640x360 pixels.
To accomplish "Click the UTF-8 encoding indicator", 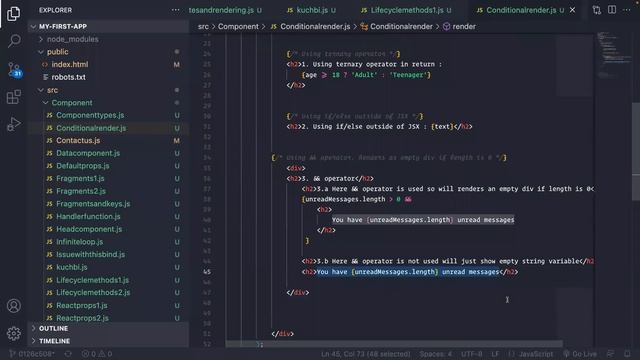I will click(471, 354).
